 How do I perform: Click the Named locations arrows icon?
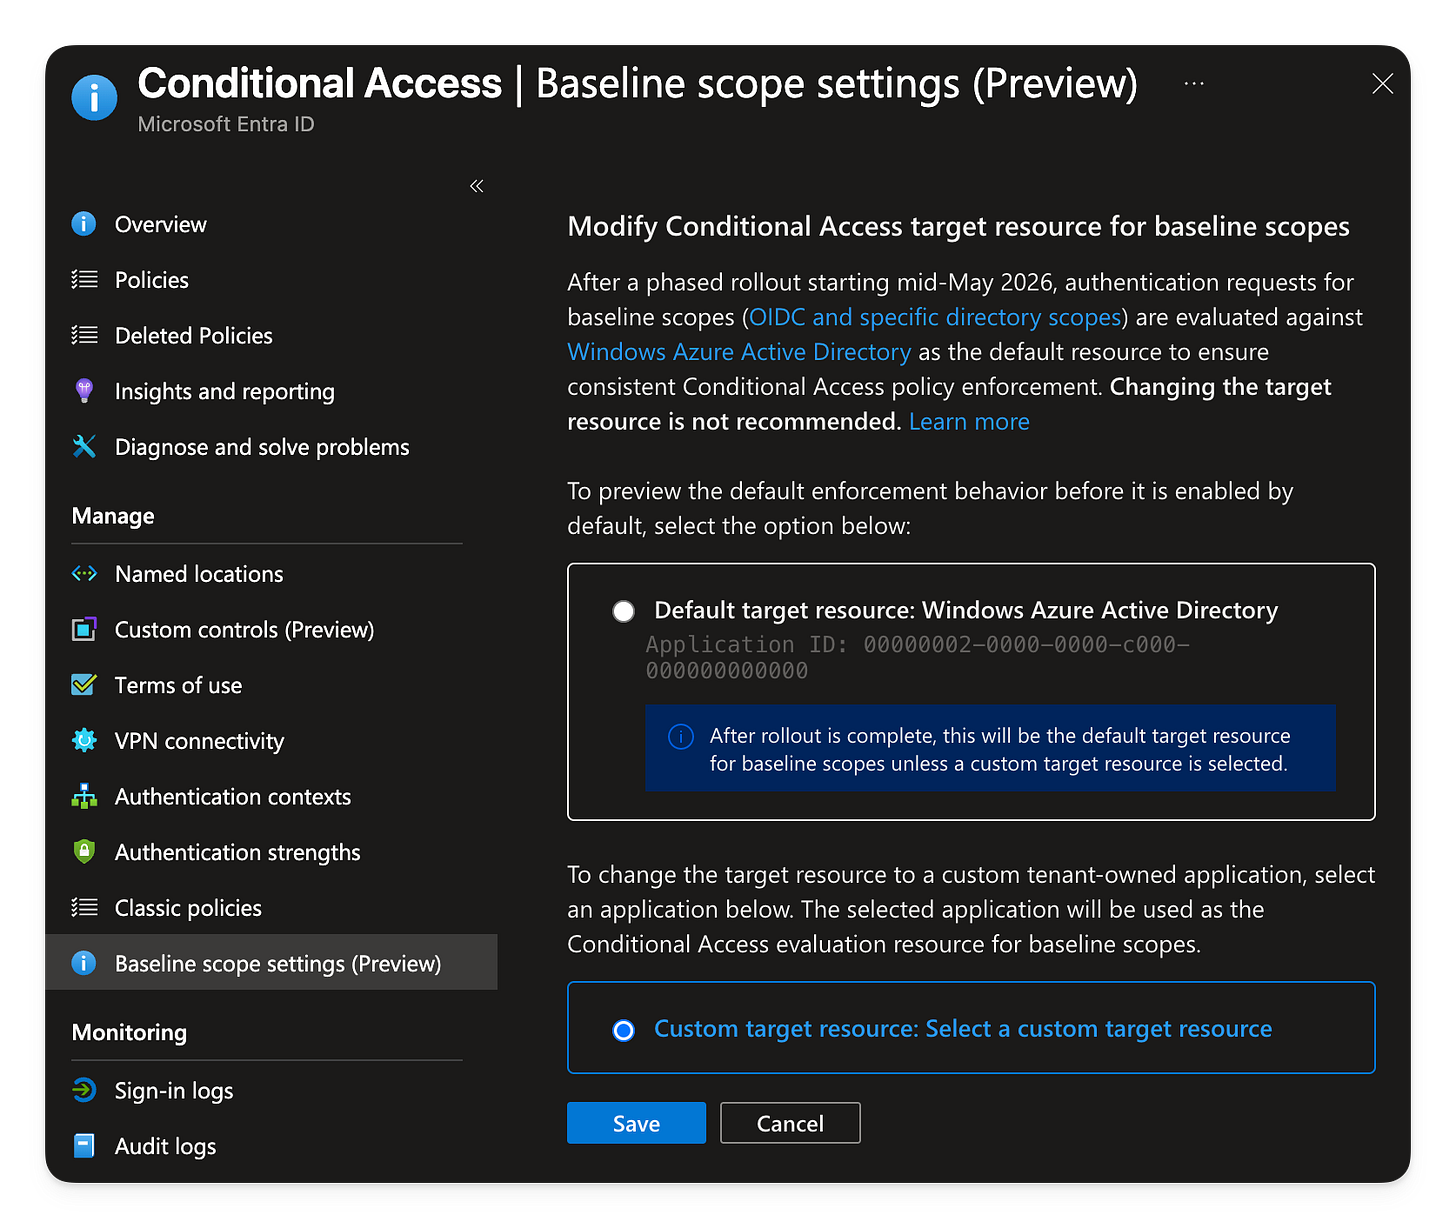(84, 573)
